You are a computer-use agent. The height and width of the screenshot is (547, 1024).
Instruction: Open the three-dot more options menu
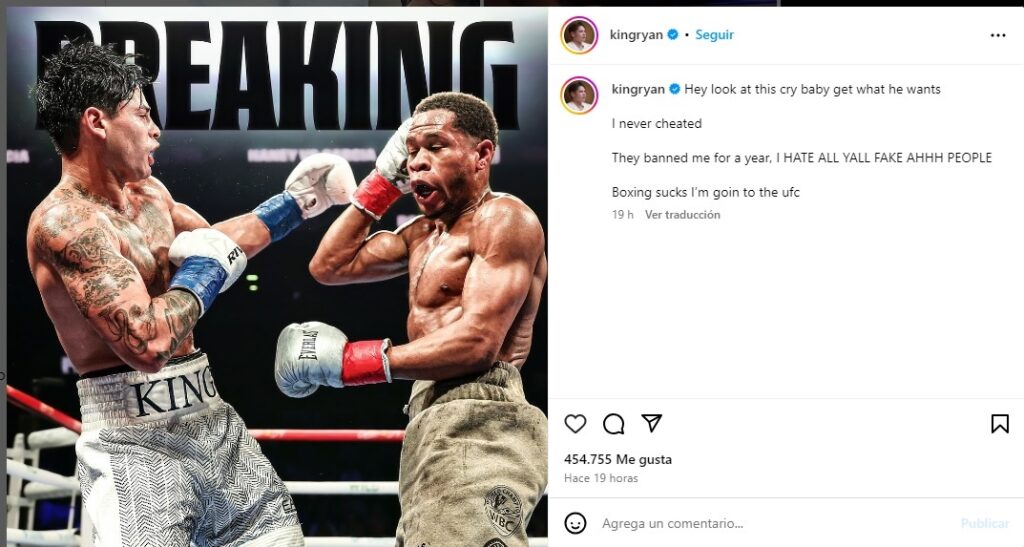(x=998, y=35)
